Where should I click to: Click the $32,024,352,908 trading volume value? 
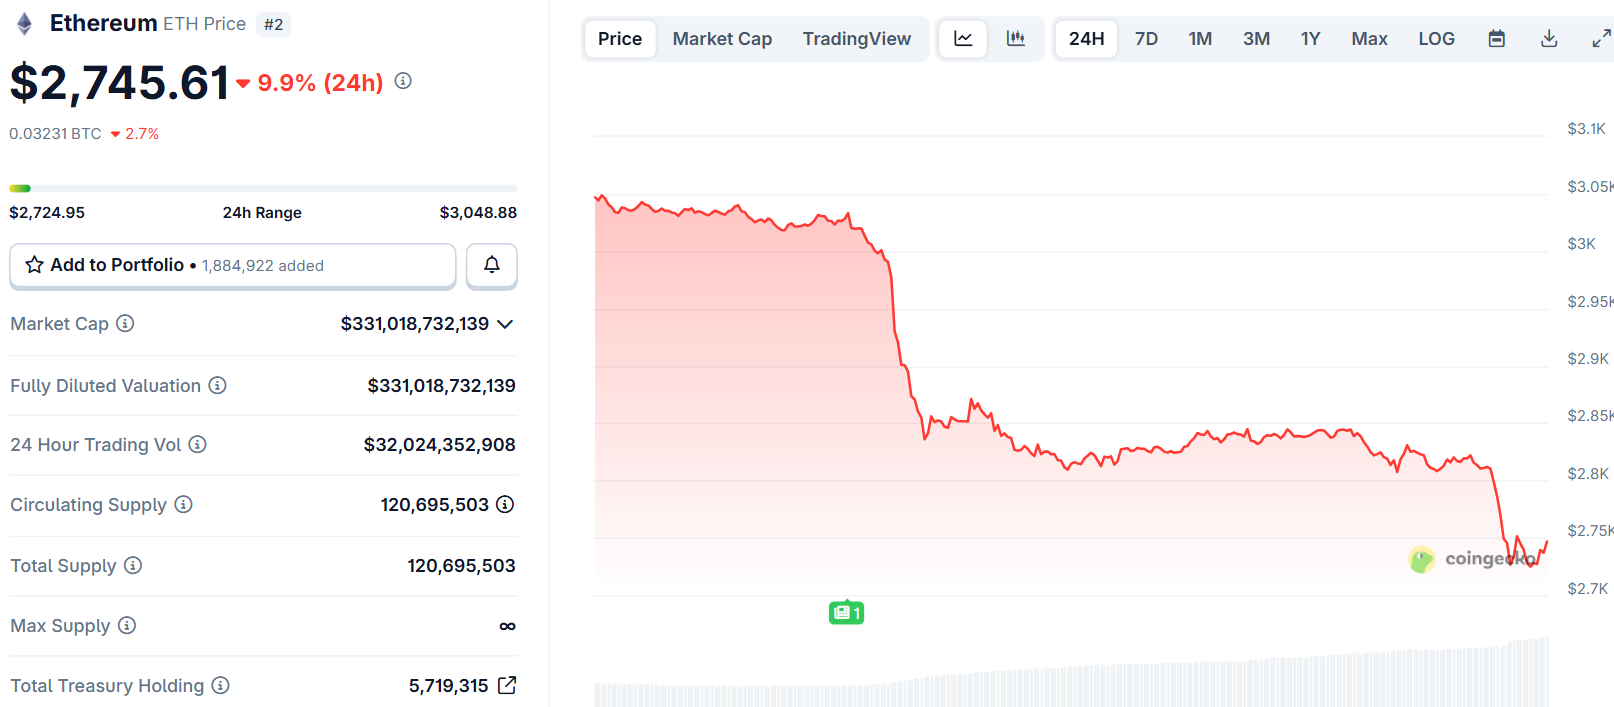[x=439, y=444]
